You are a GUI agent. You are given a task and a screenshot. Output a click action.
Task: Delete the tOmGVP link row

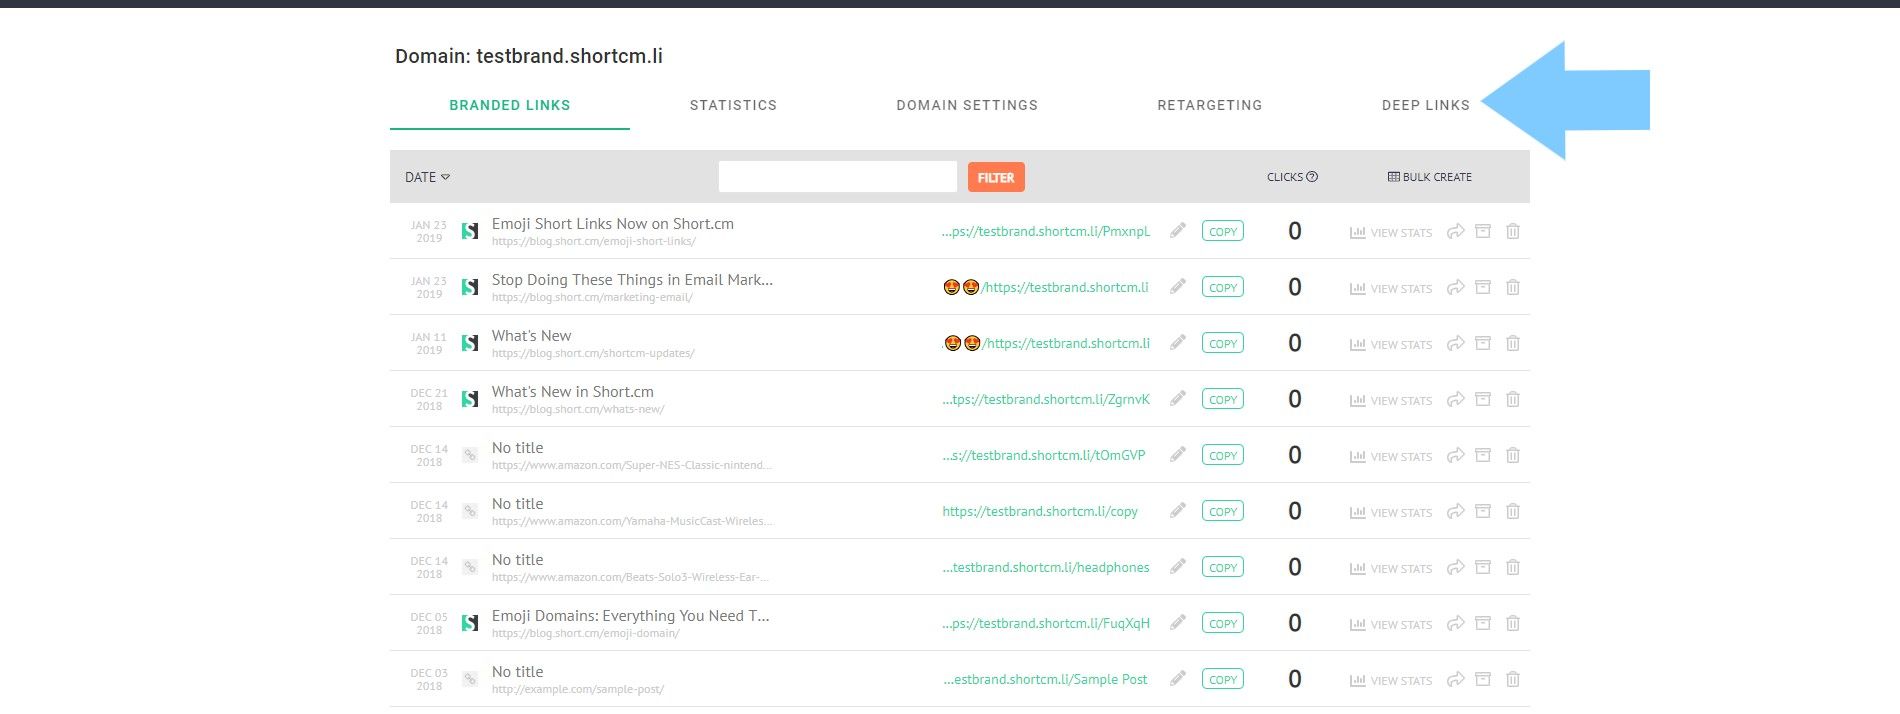(x=1513, y=455)
